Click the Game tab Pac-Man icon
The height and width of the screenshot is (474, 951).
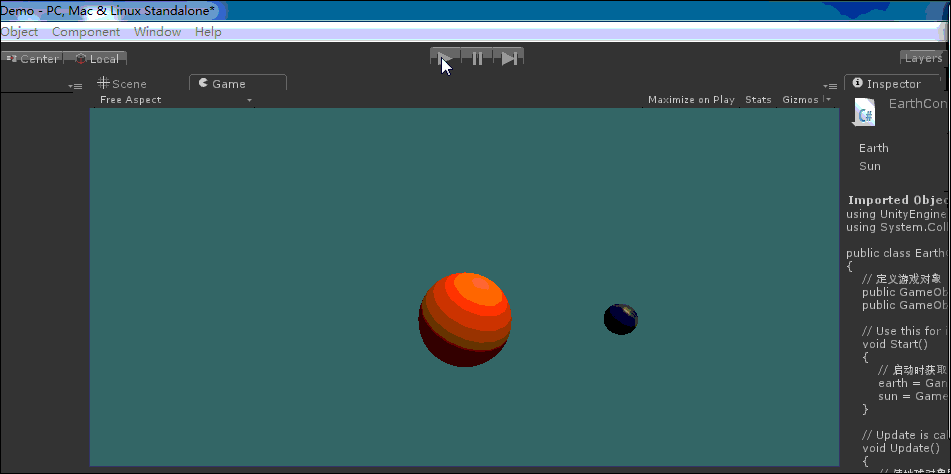(204, 83)
